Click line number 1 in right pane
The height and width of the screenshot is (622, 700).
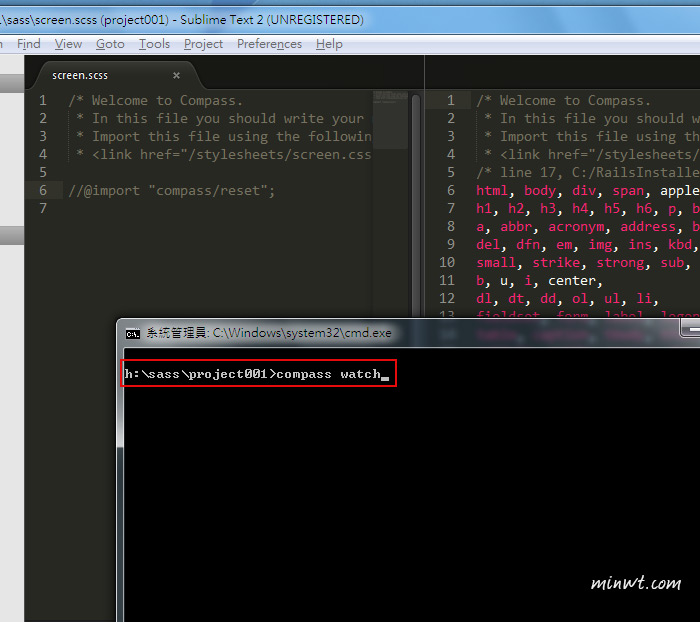[450, 100]
